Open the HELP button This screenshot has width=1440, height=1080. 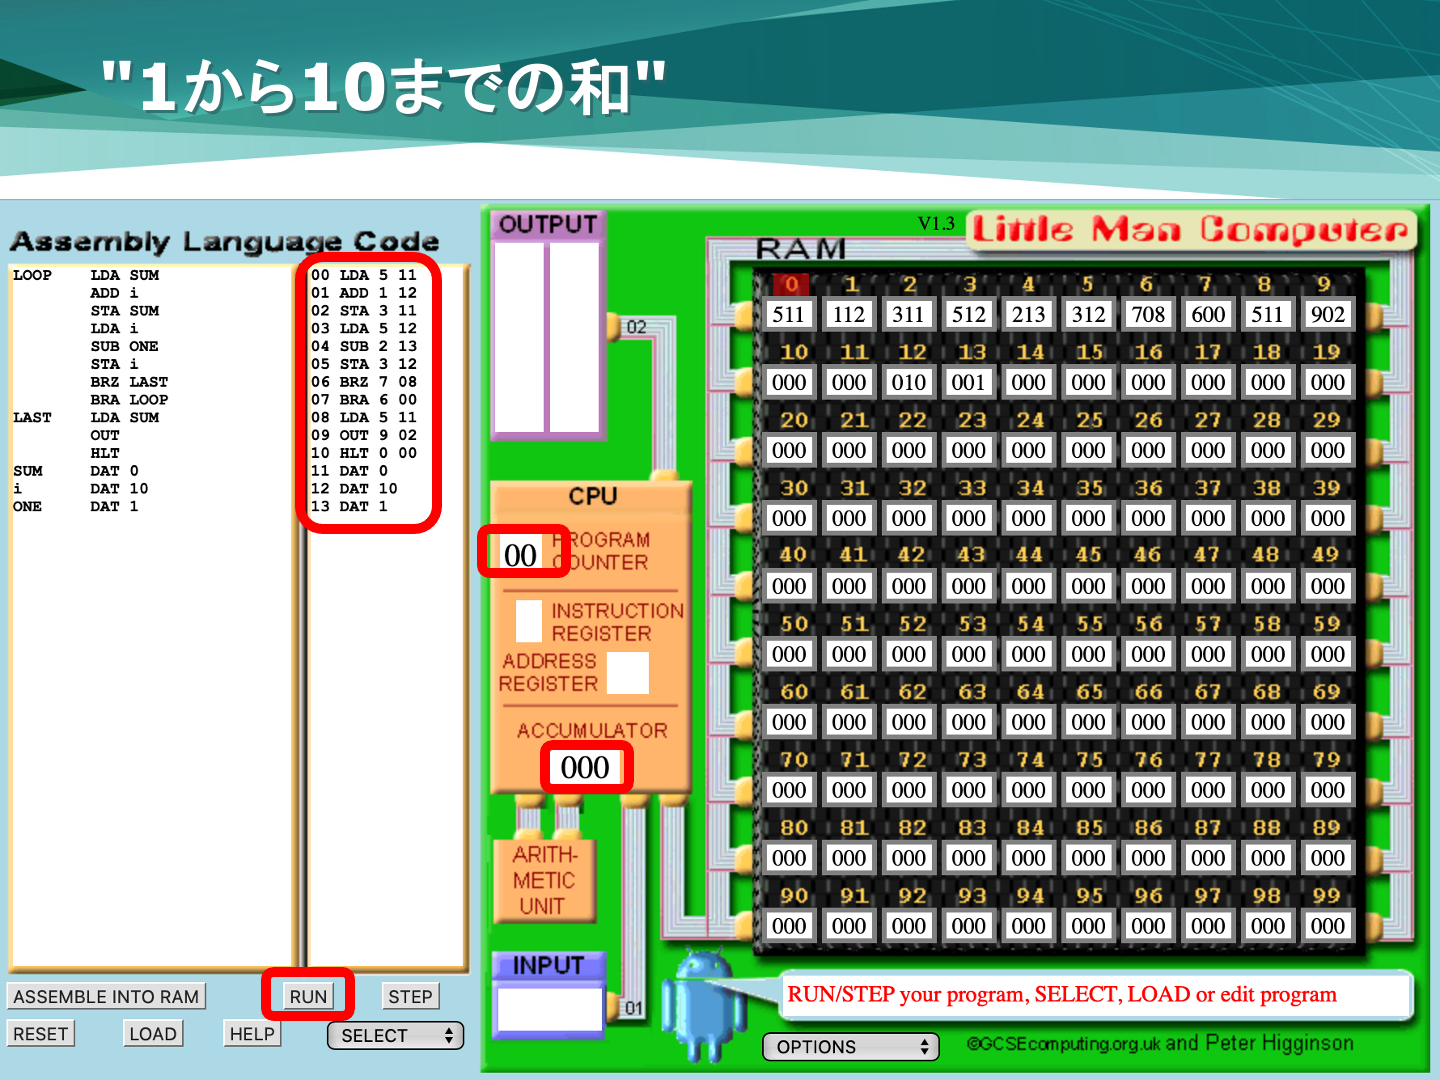coord(252,1034)
